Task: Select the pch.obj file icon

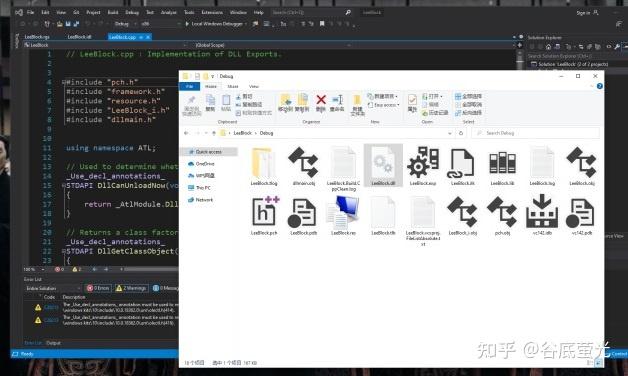Action: point(502,212)
